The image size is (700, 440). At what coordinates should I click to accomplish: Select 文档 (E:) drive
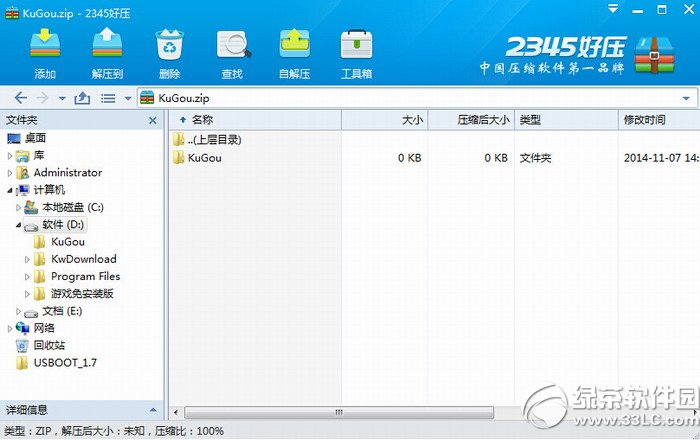click(53, 311)
